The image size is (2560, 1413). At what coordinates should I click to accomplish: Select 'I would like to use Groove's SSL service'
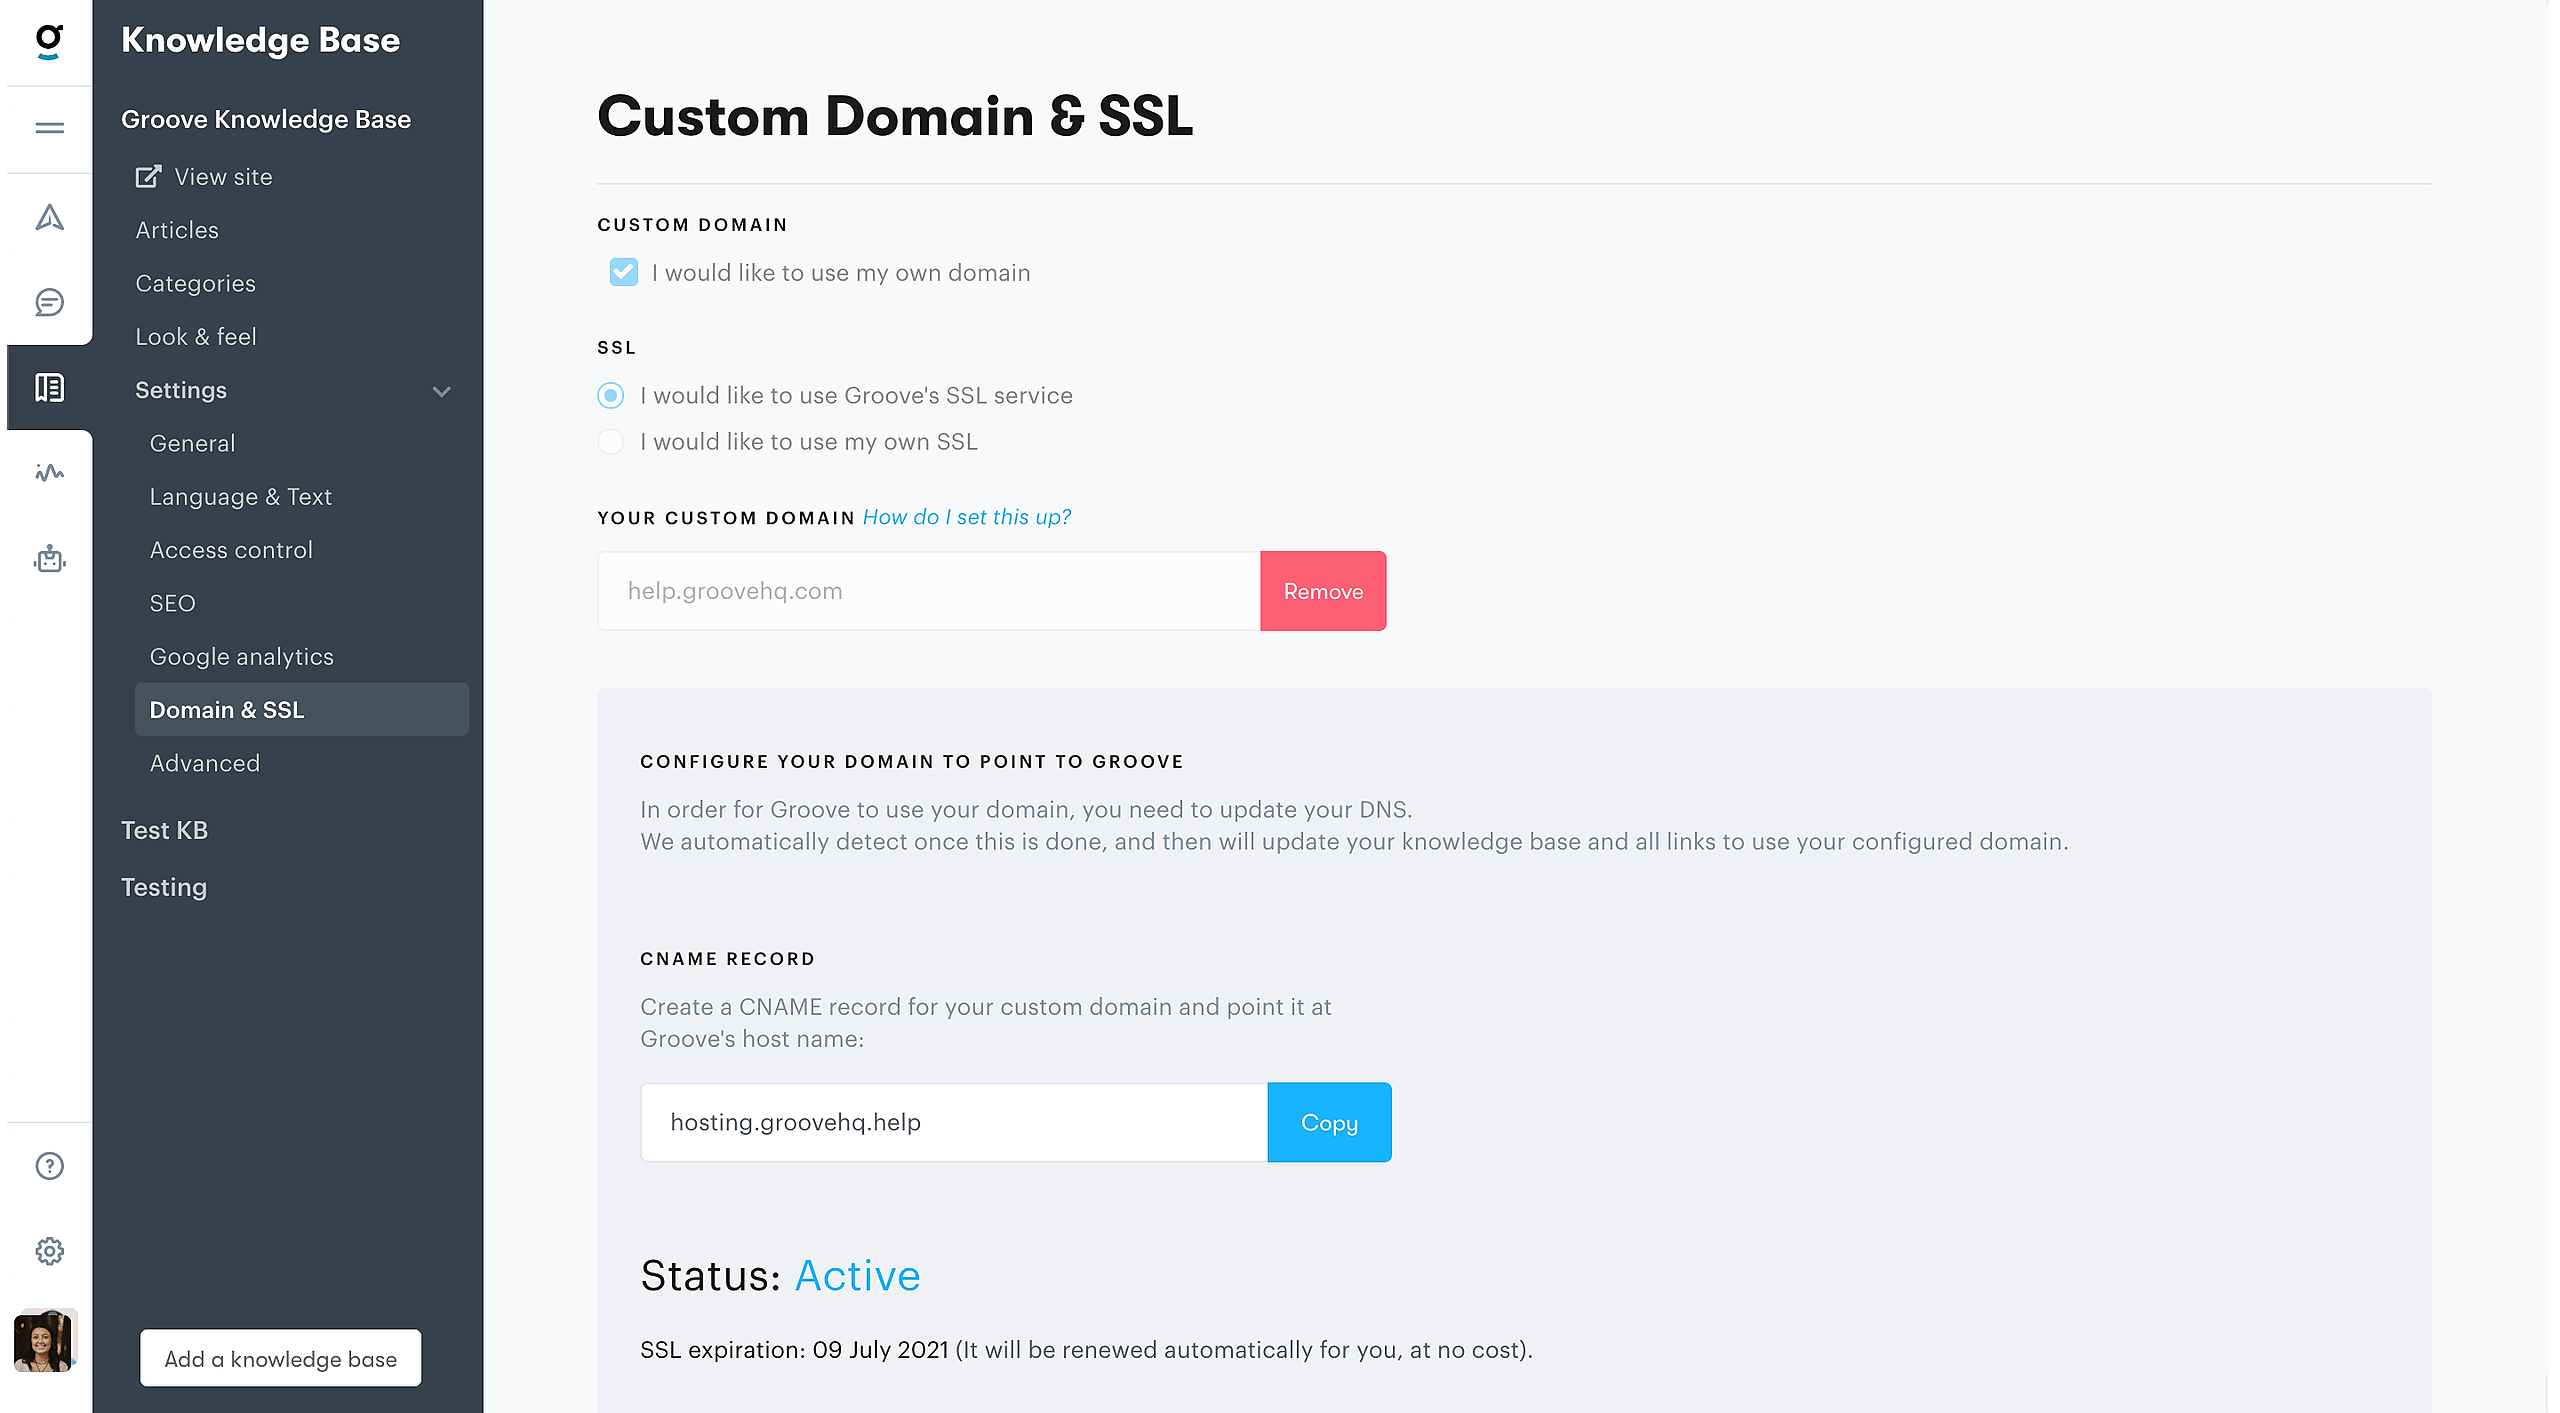coord(610,395)
